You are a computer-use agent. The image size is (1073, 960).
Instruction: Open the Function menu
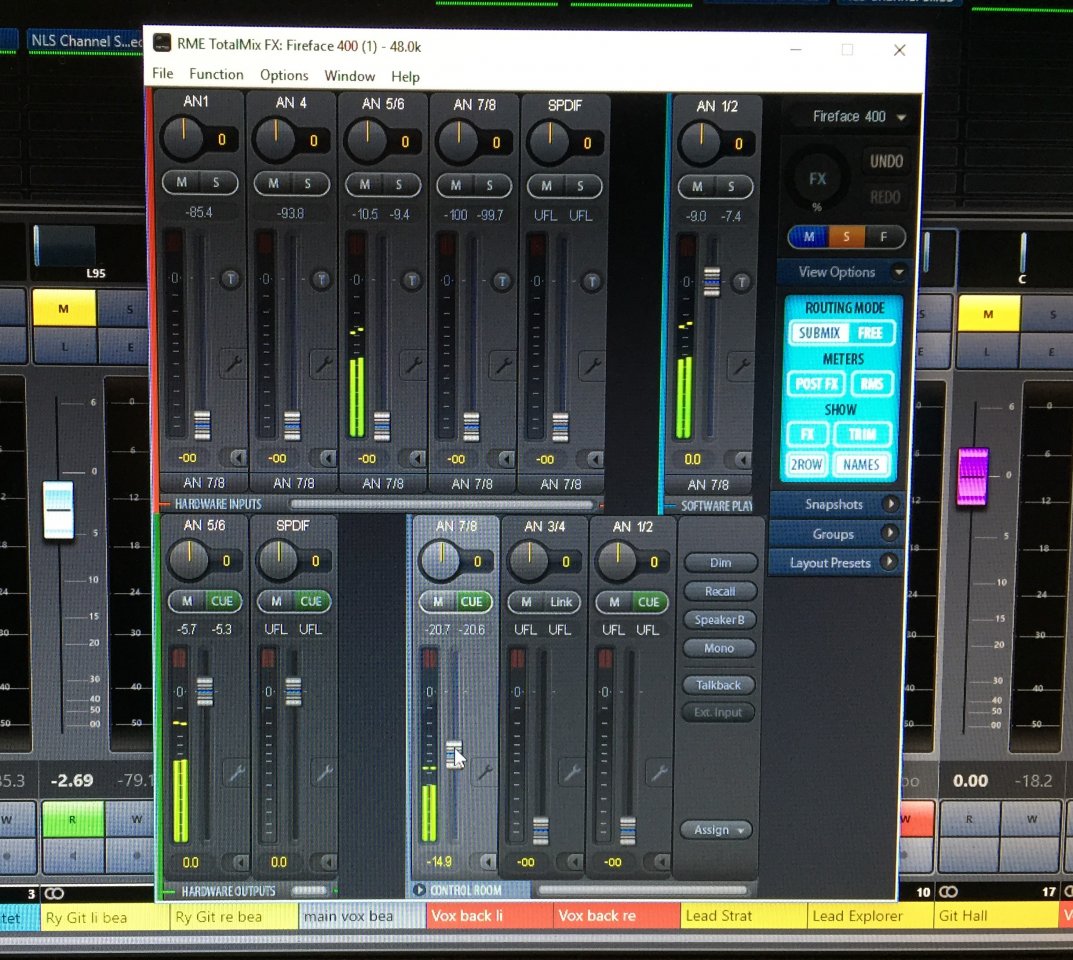point(216,74)
